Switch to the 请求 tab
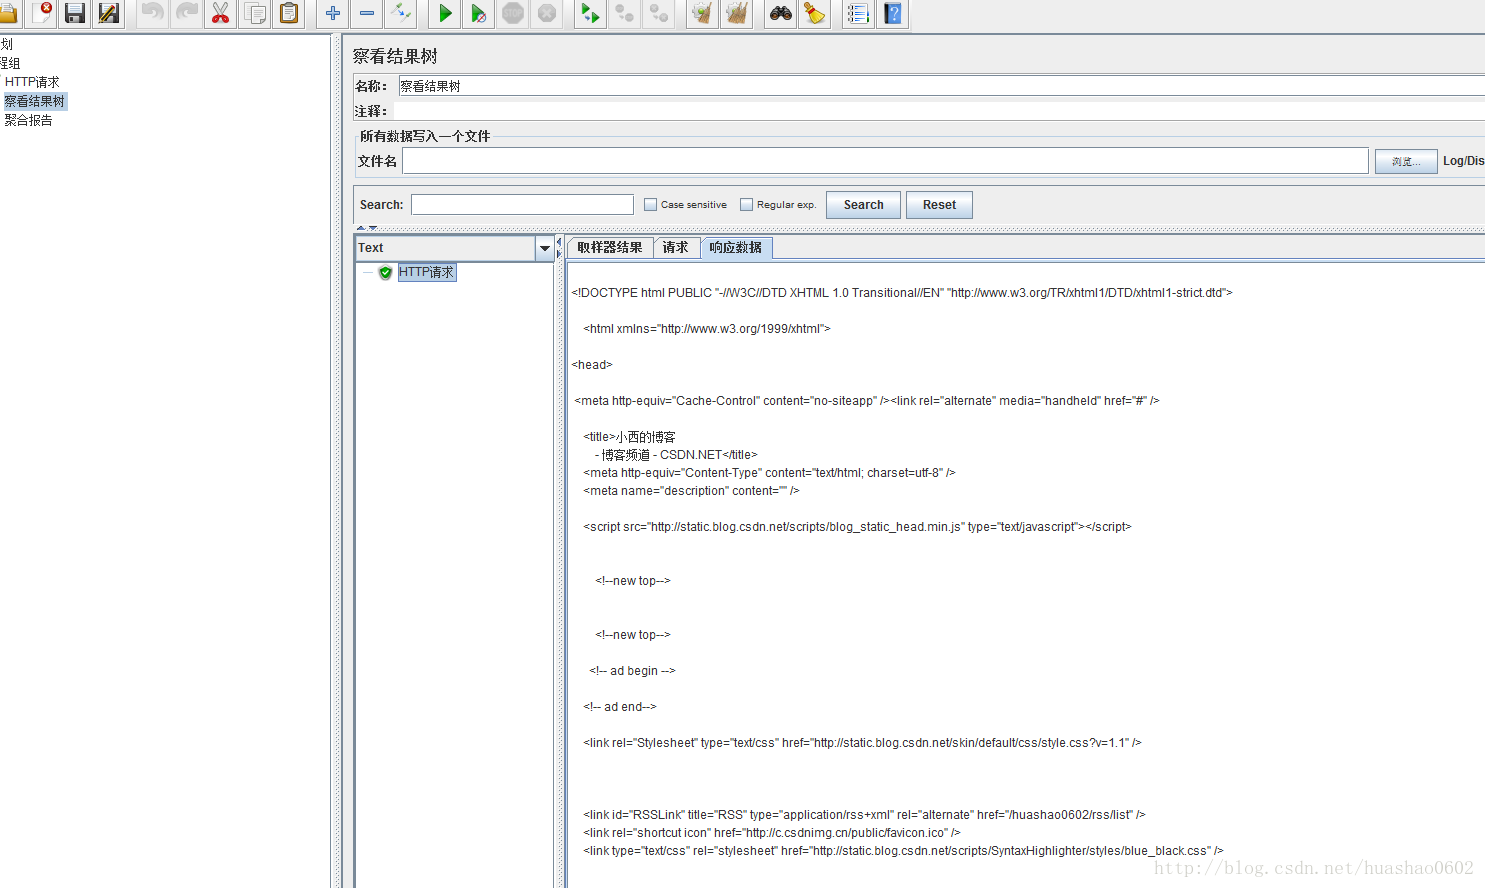Image resolution: width=1485 pixels, height=888 pixels. [x=676, y=247]
